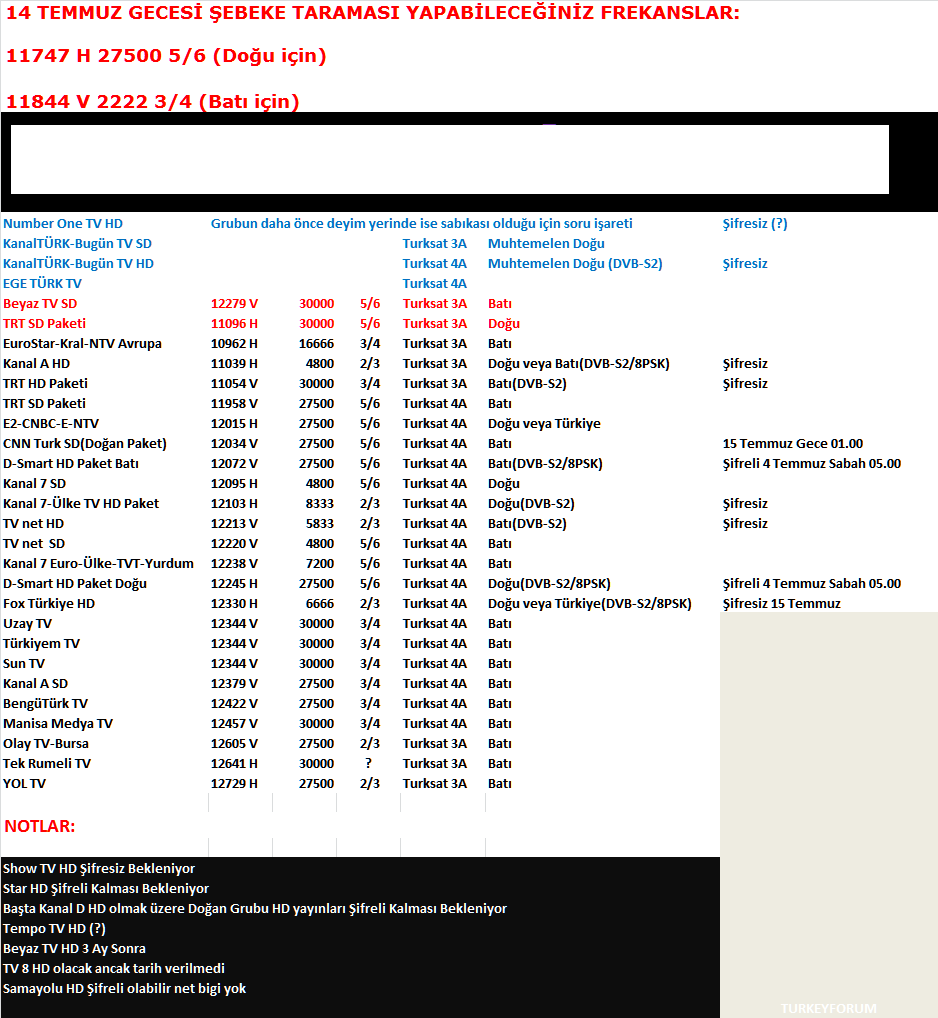Click the red frequency cell "11096 H"
This screenshot has height=1018, width=938.
[x=234, y=324]
